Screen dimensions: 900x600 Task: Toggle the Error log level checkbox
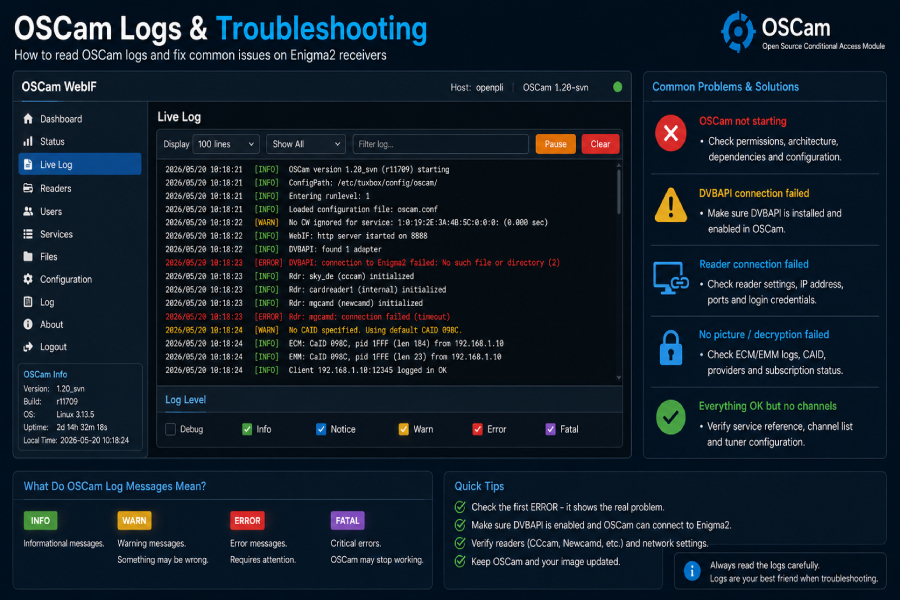point(477,429)
